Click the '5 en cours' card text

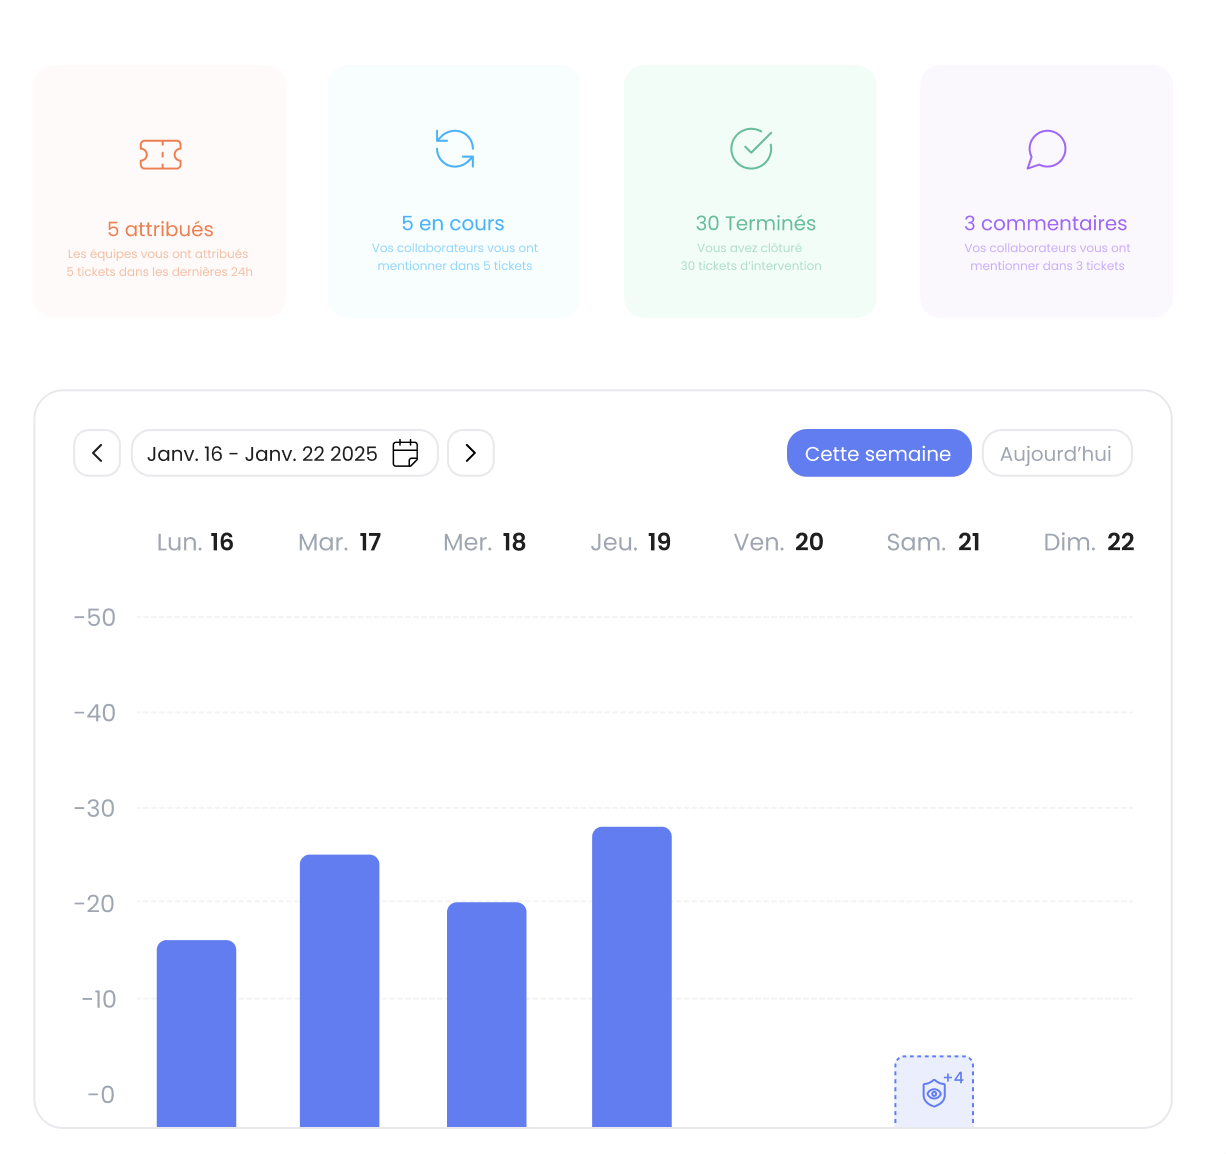point(454,223)
